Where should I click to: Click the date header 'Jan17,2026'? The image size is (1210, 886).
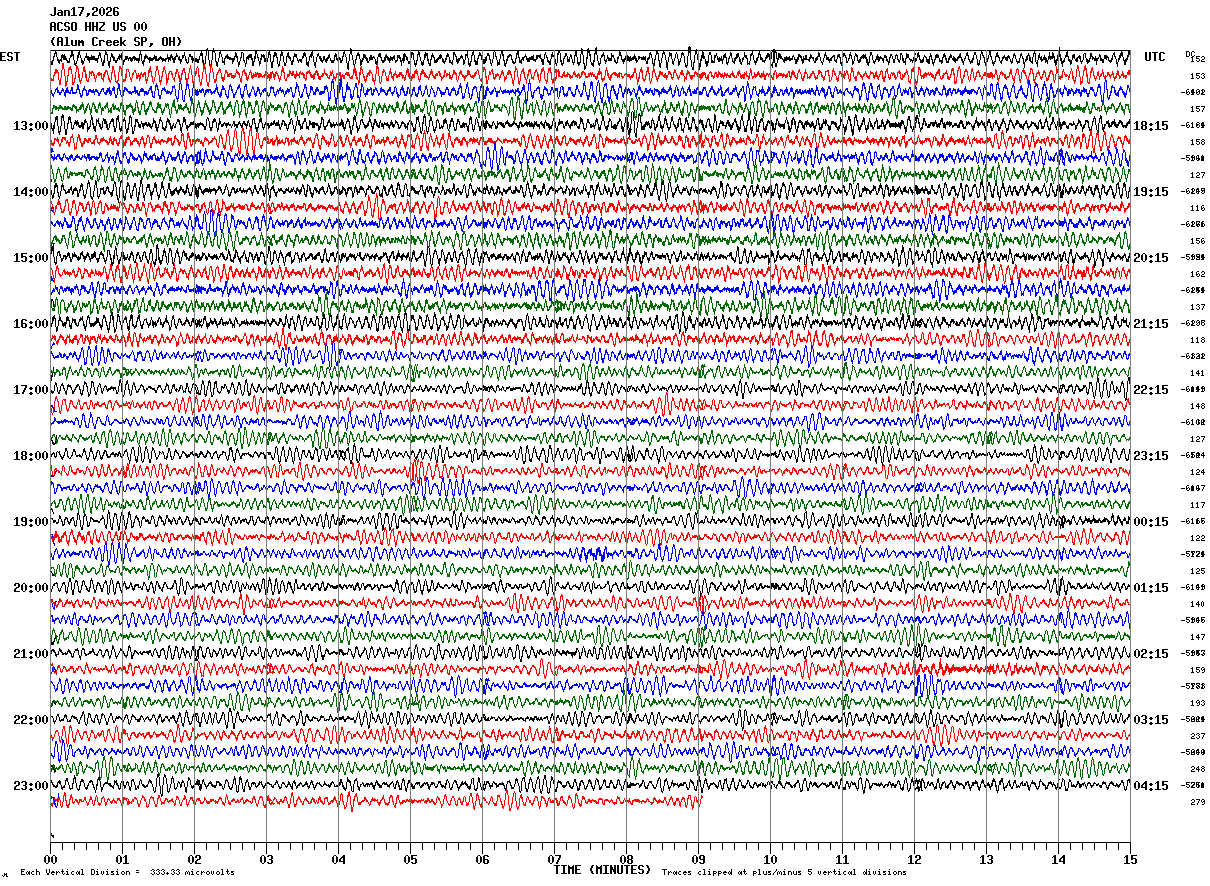(84, 12)
